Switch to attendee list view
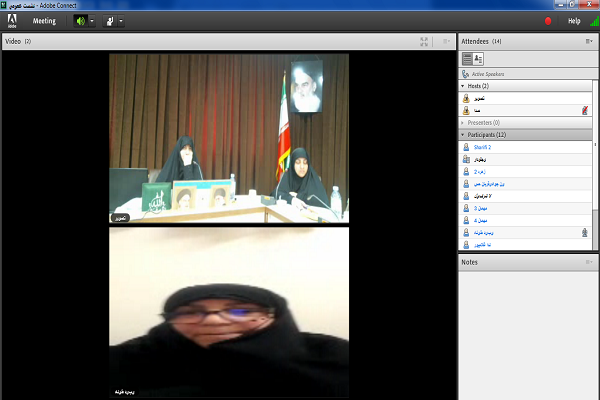This screenshot has width=600, height=400. [466, 59]
